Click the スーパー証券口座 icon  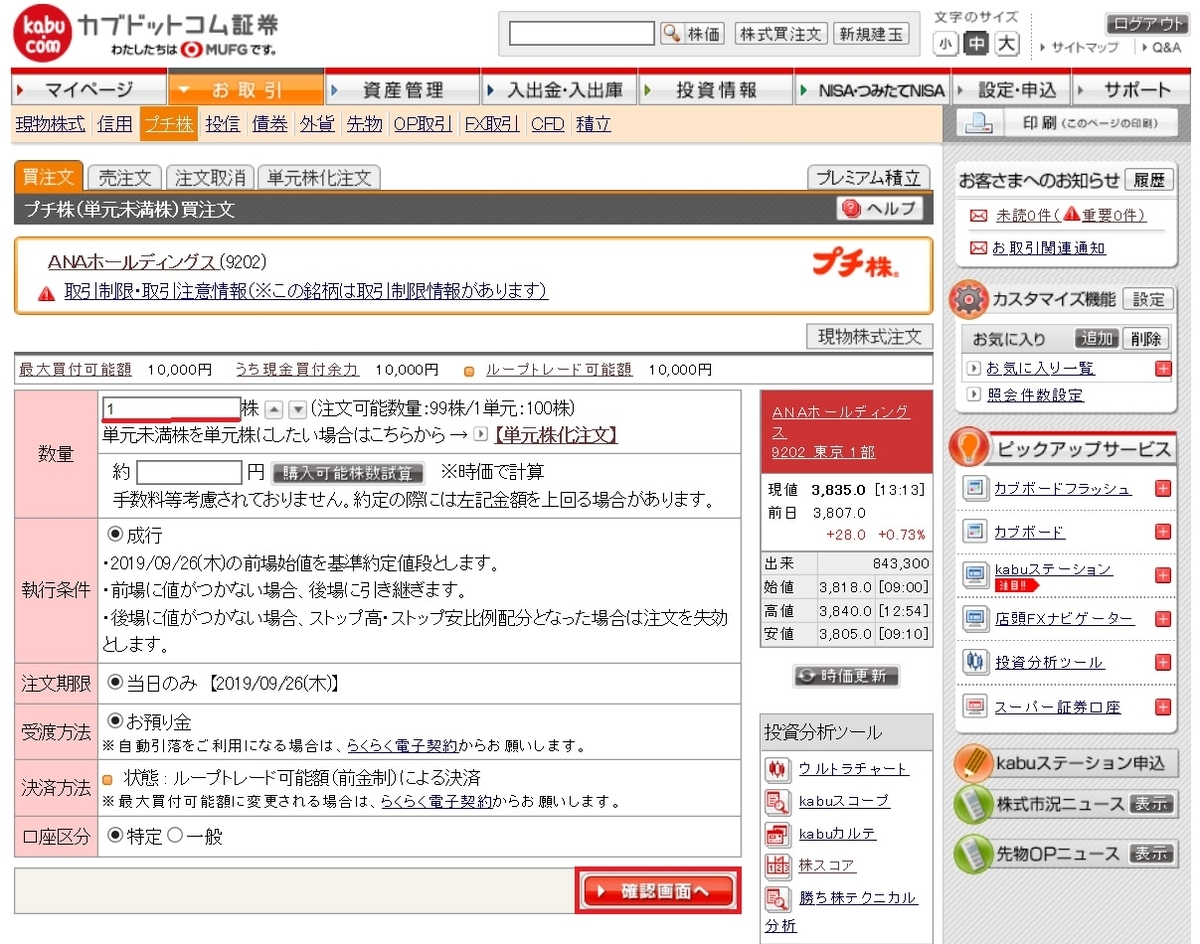(975, 706)
